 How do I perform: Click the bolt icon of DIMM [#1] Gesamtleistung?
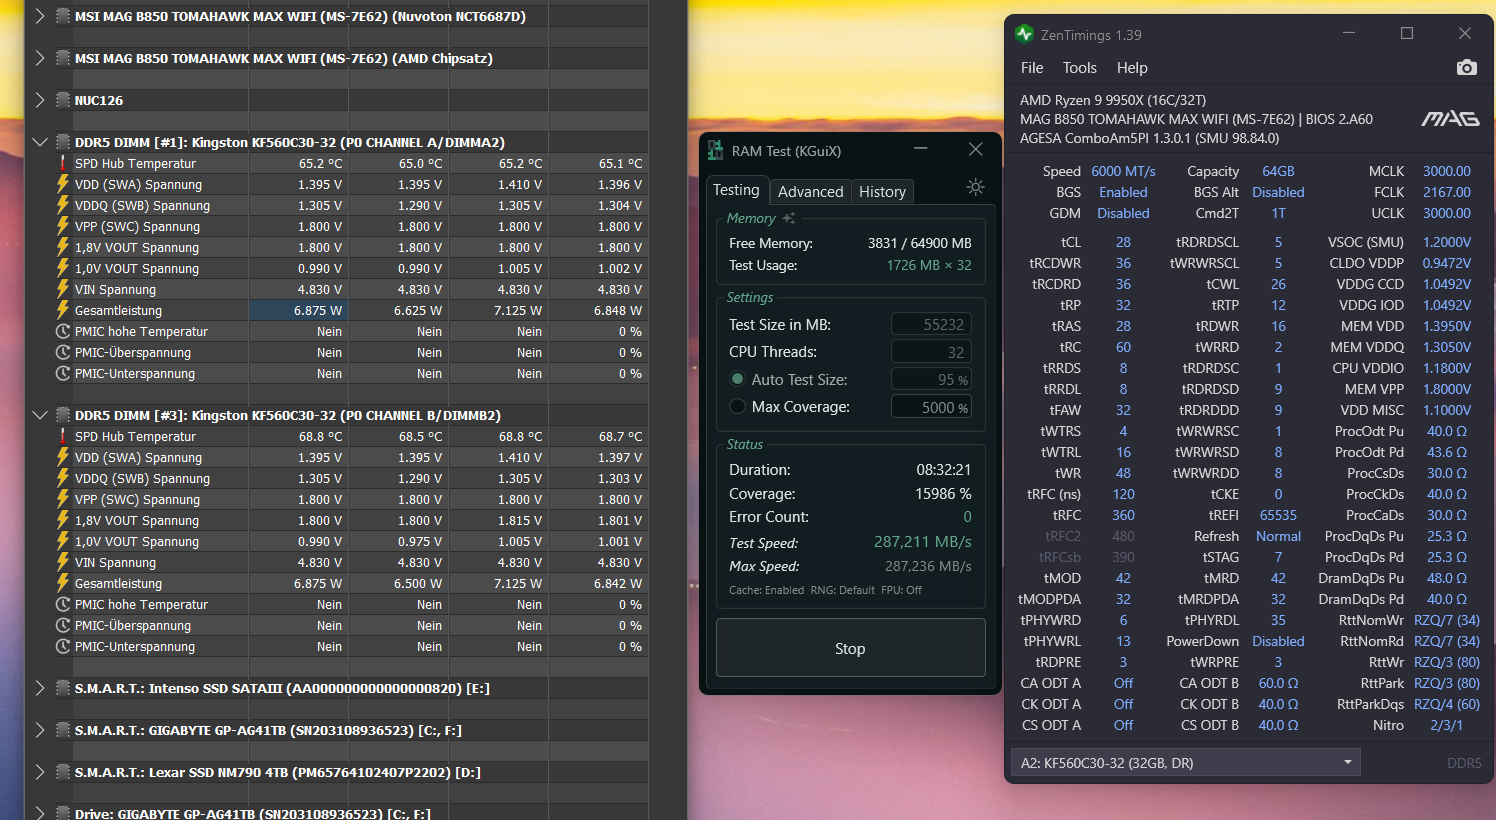pos(62,310)
